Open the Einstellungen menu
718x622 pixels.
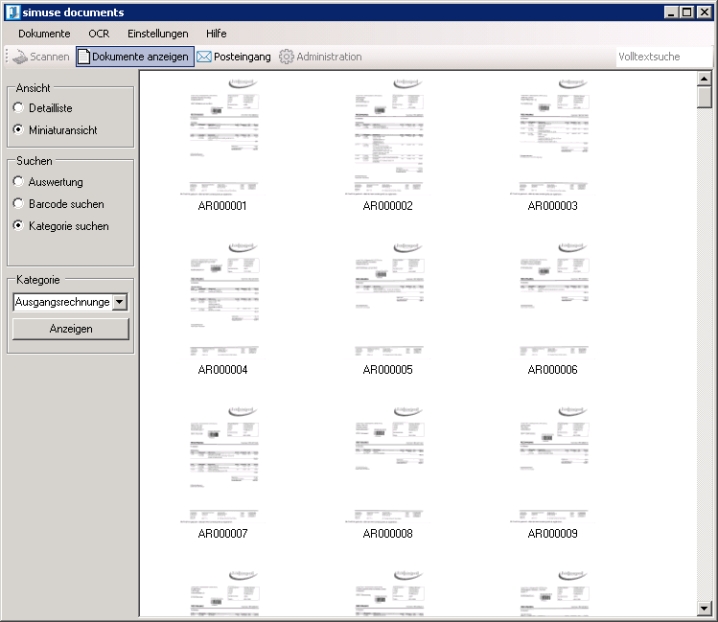[157, 34]
